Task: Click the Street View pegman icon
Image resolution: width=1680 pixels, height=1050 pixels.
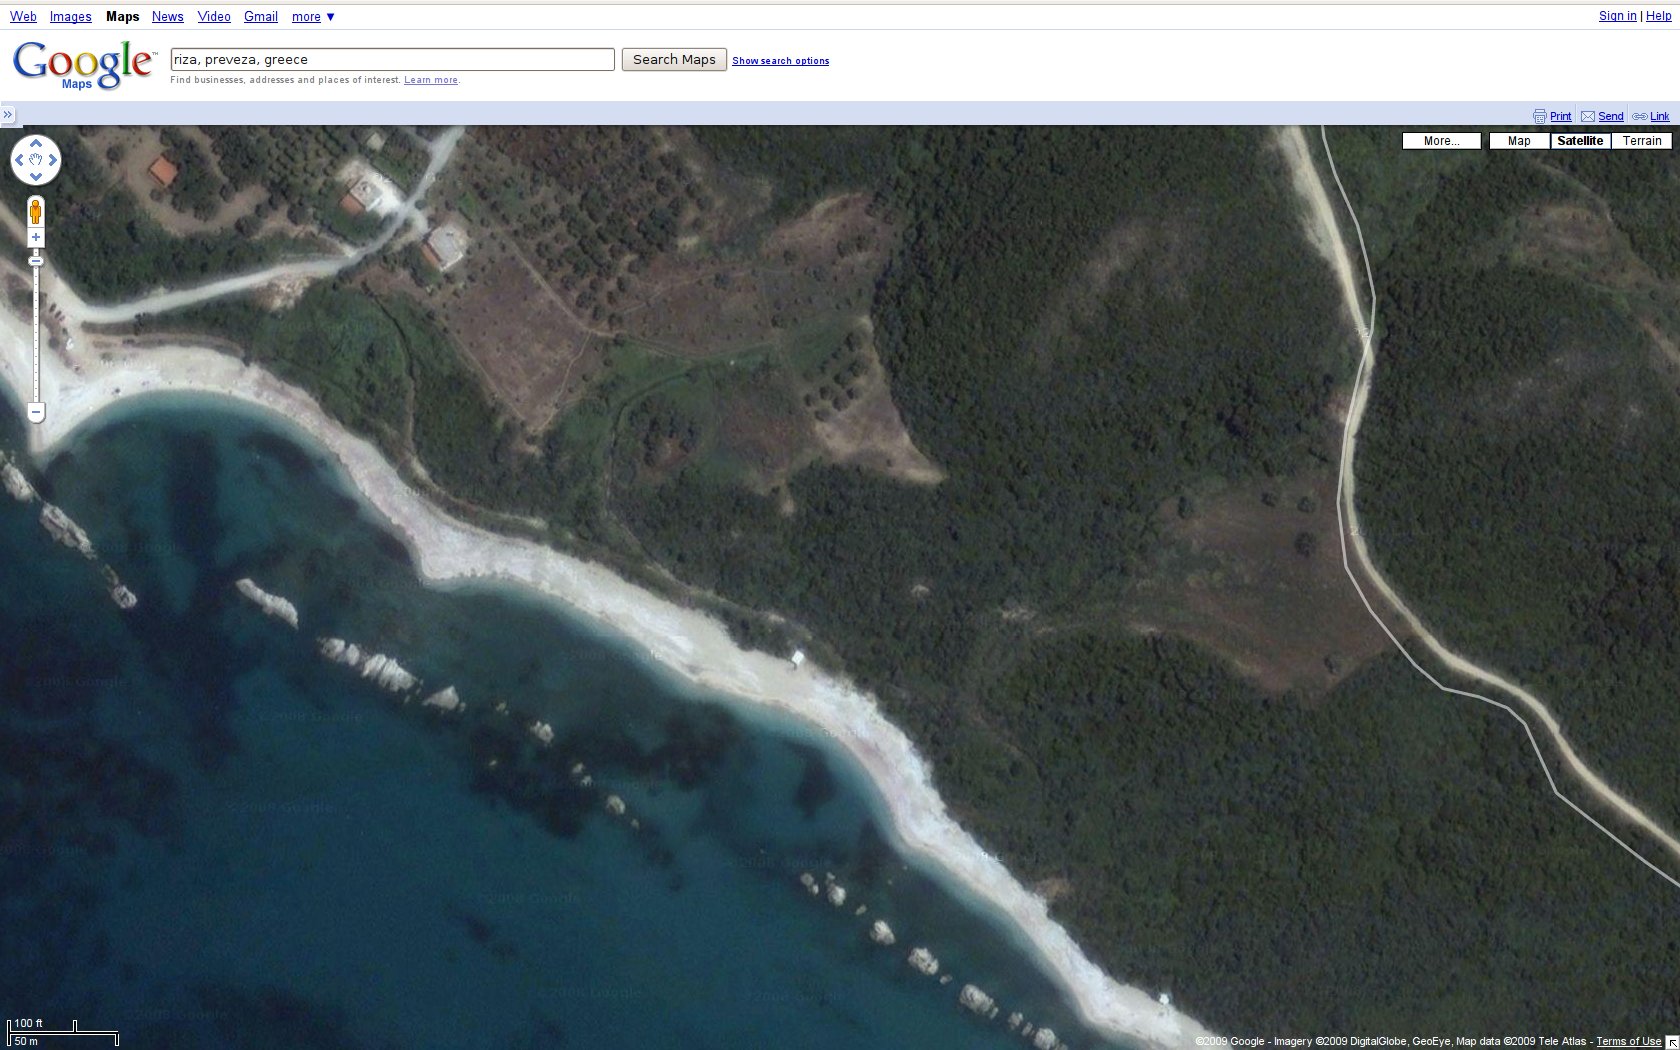Action: point(36,212)
